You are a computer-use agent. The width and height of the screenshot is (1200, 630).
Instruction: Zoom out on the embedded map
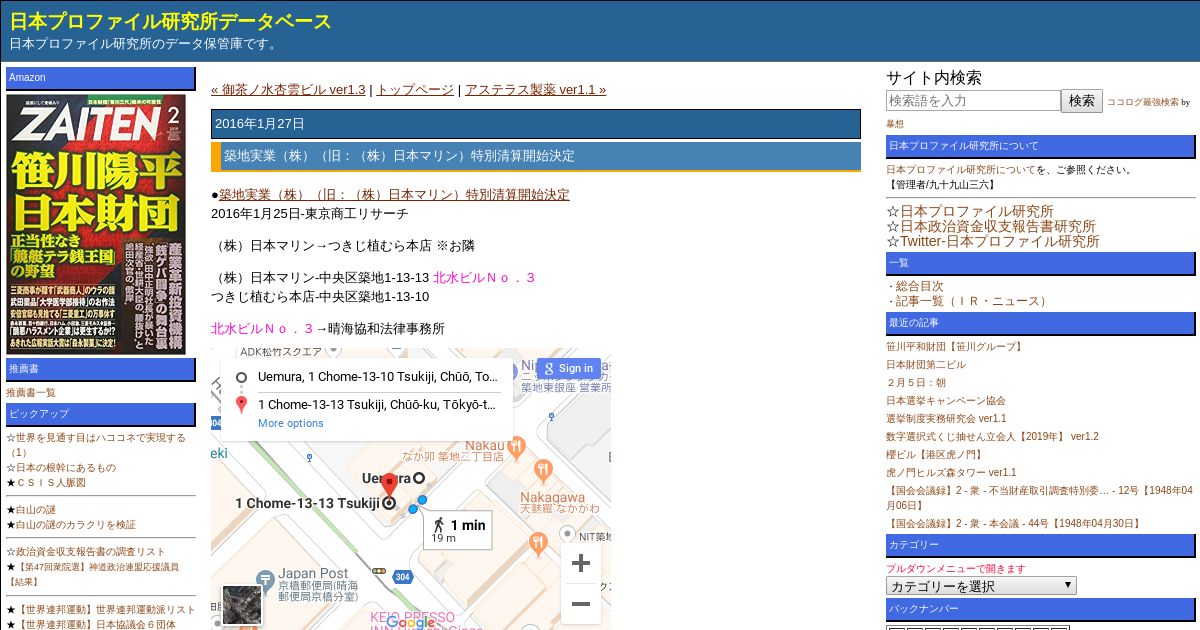581,604
